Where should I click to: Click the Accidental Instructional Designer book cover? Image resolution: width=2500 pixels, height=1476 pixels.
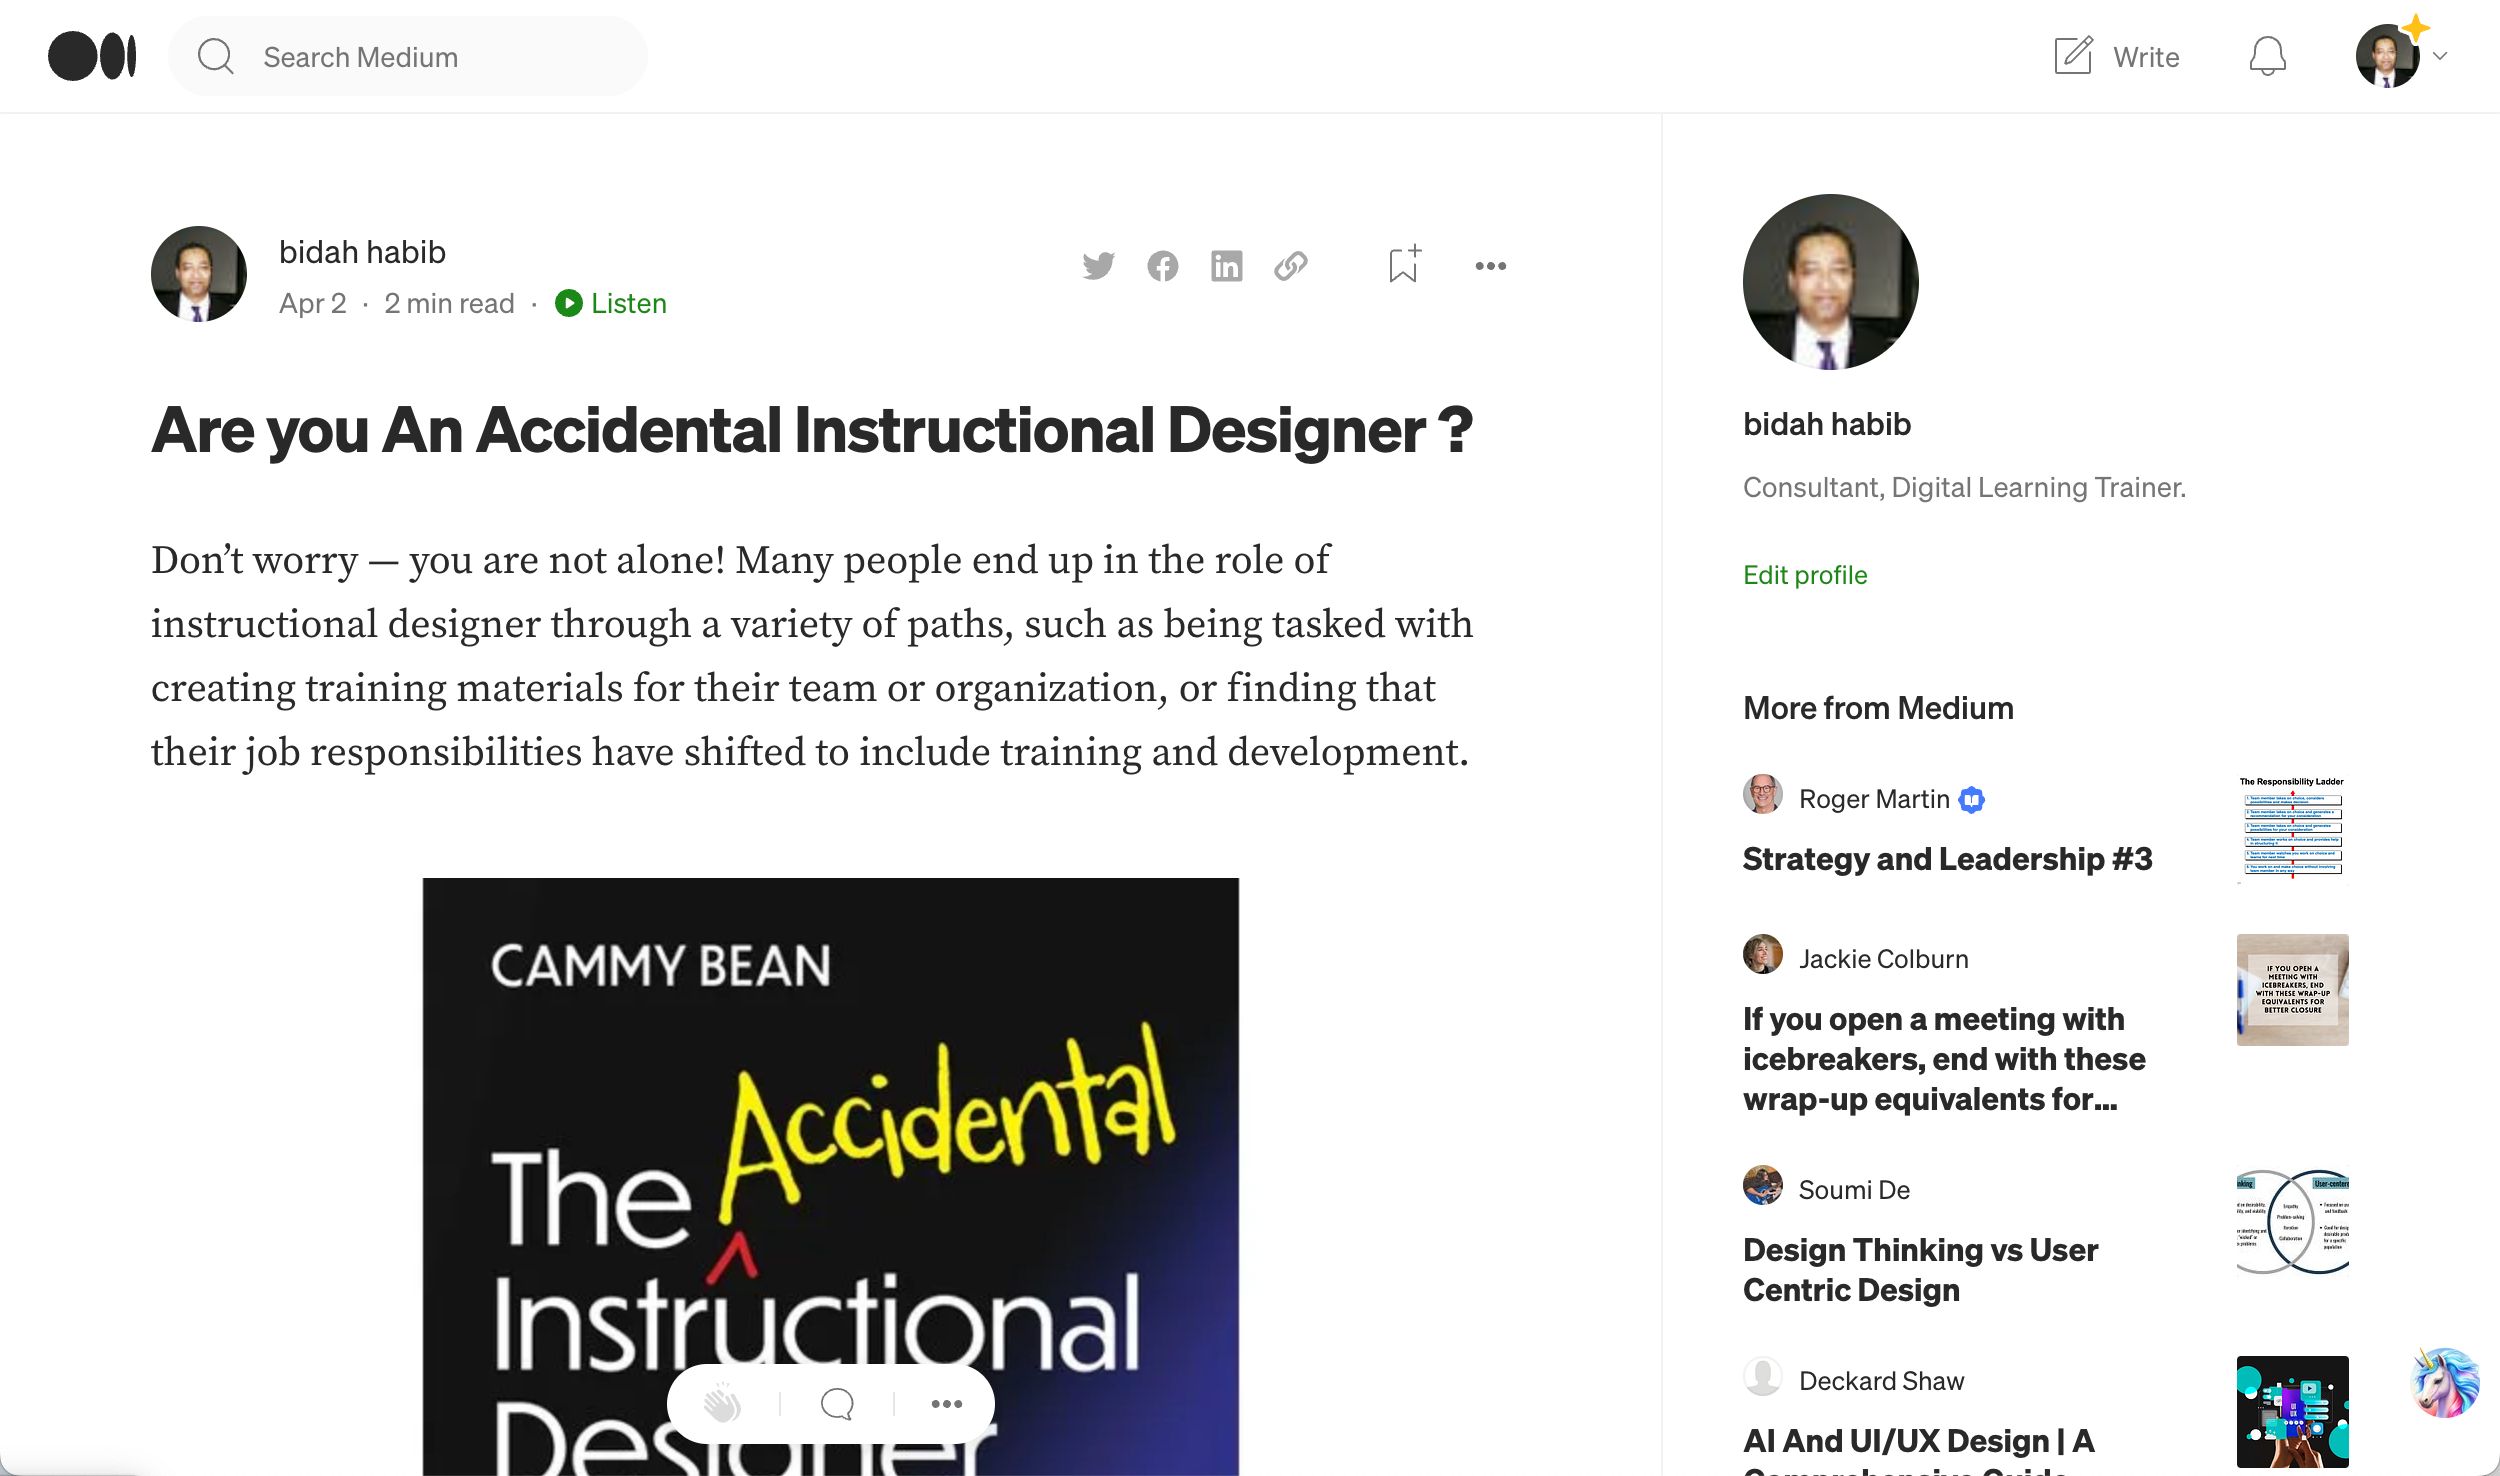coord(830,1176)
